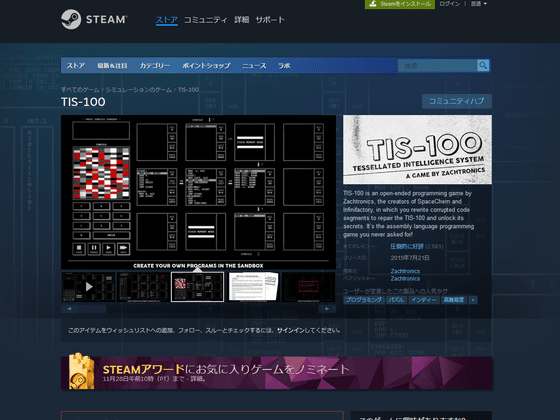Viewport: 560px width, 420px height.
Task: Click シミュレーションのゲーム breadcrumb
Action: point(139,90)
